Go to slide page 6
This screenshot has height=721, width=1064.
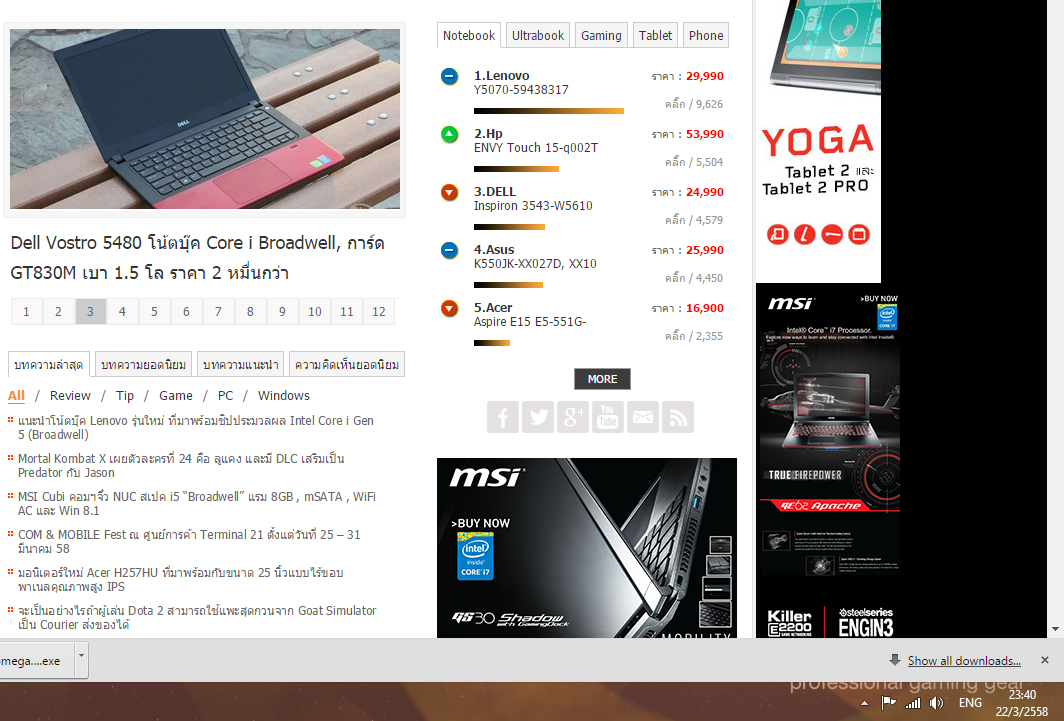coord(186,311)
